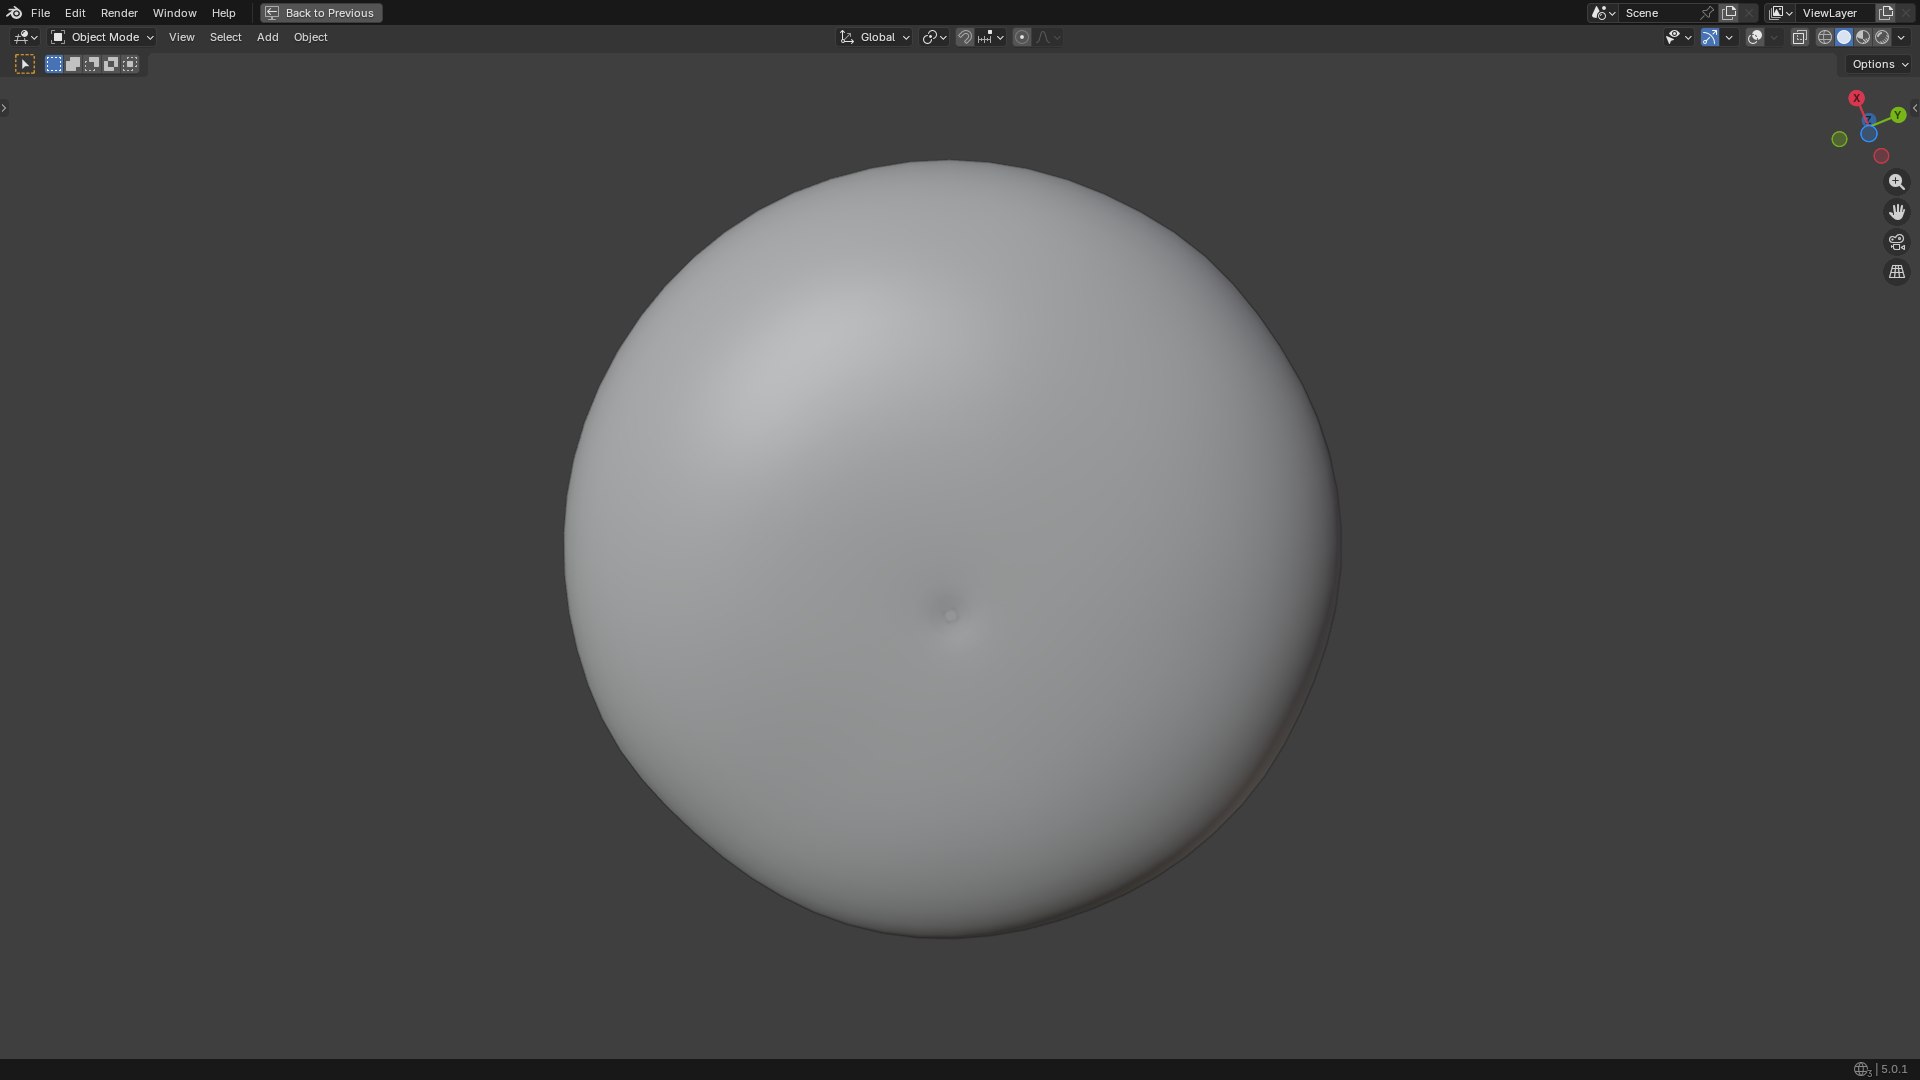The image size is (1920, 1080).
Task: Click the Move view hand icon
Action: point(1896,212)
